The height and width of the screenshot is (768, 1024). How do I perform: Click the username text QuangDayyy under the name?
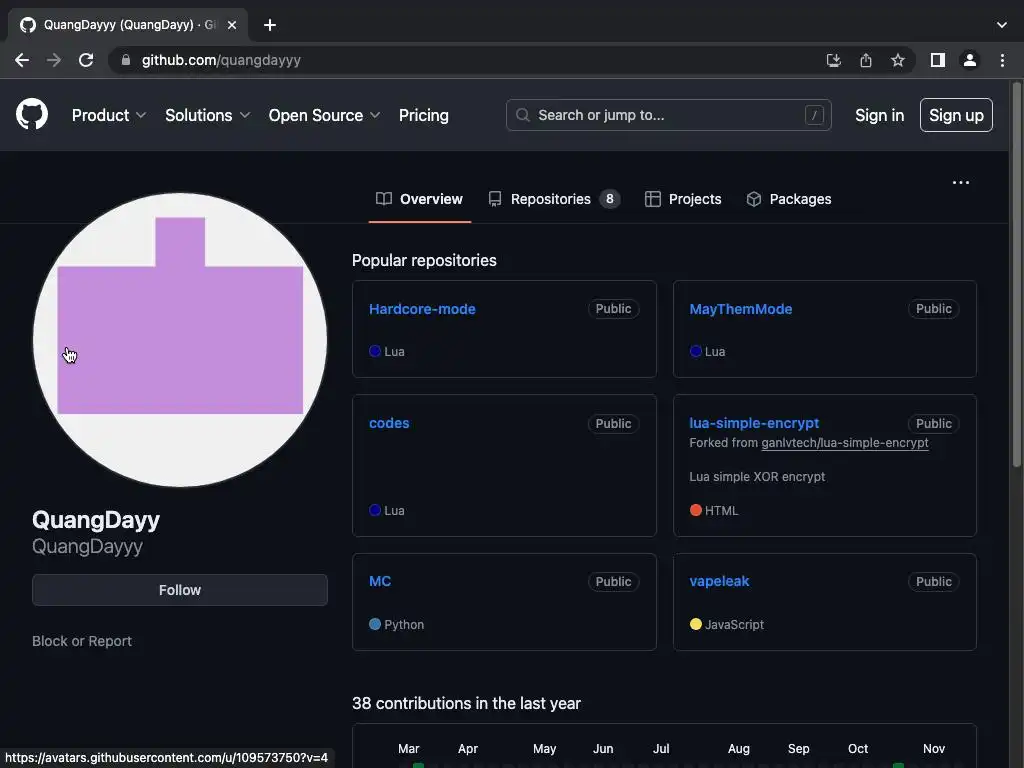pyautogui.click(x=88, y=546)
